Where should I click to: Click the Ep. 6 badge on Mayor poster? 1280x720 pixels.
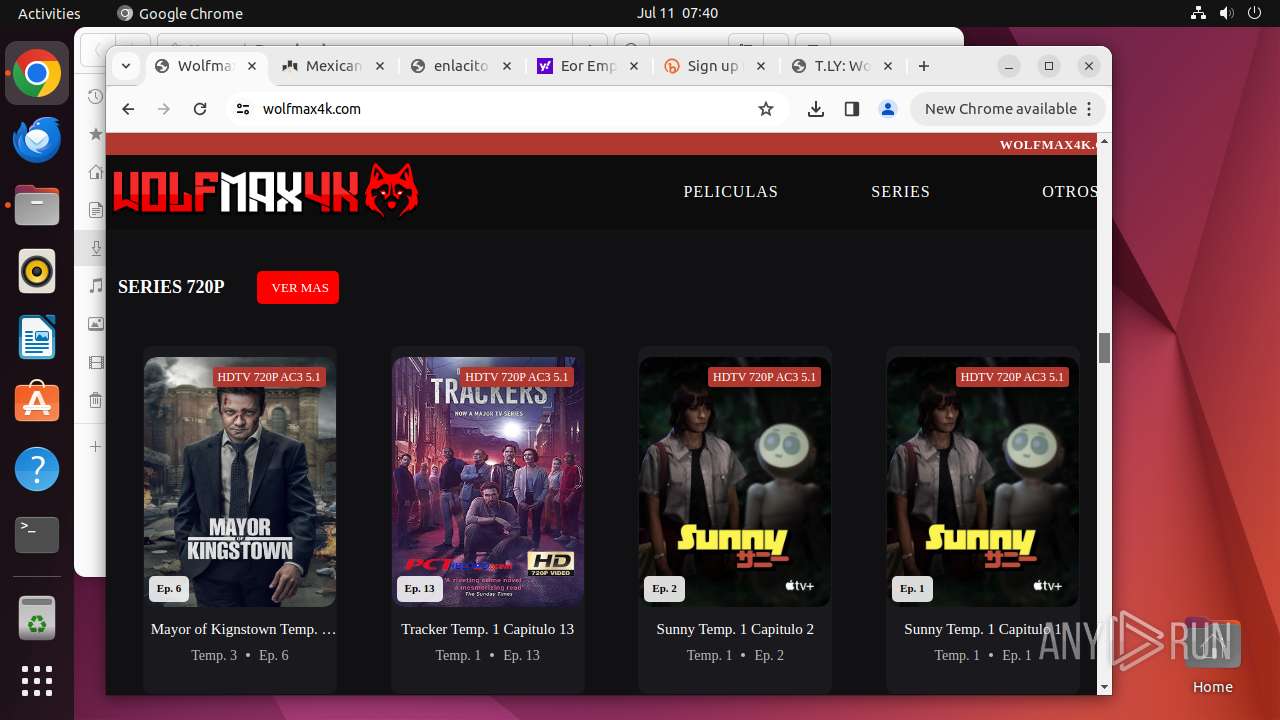pos(169,589)
